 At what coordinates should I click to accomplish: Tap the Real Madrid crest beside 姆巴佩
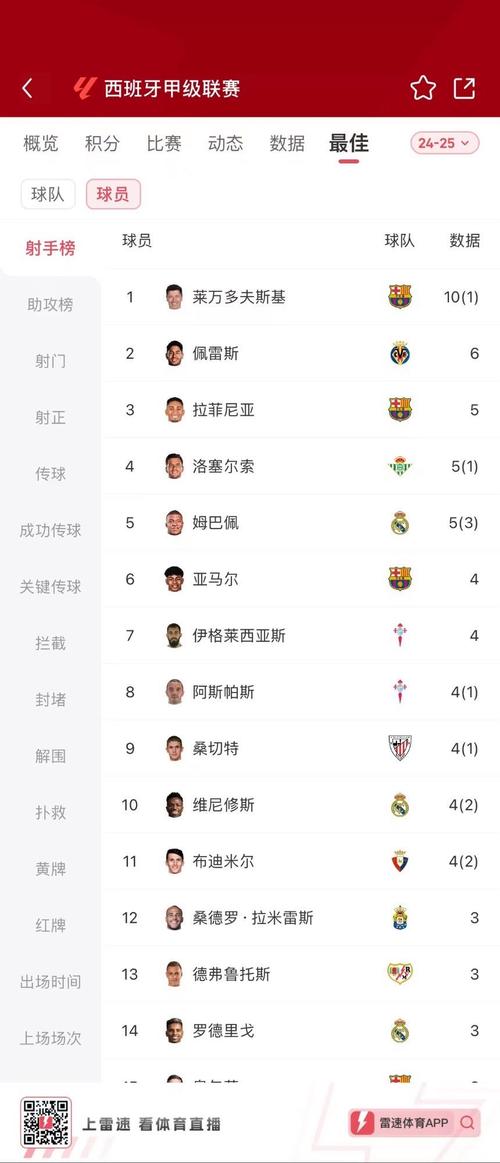tap(400, 523)
